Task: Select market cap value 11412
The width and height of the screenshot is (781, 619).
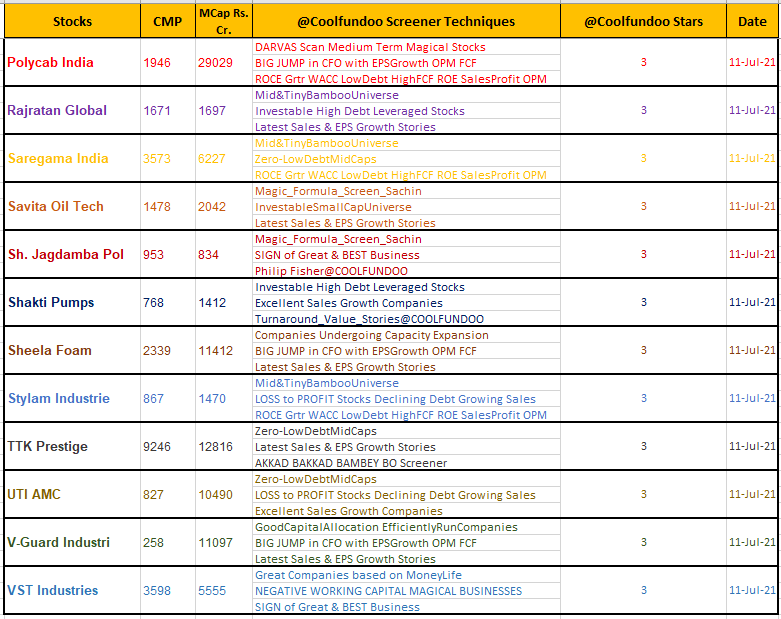Action: (x=224, y=351)
